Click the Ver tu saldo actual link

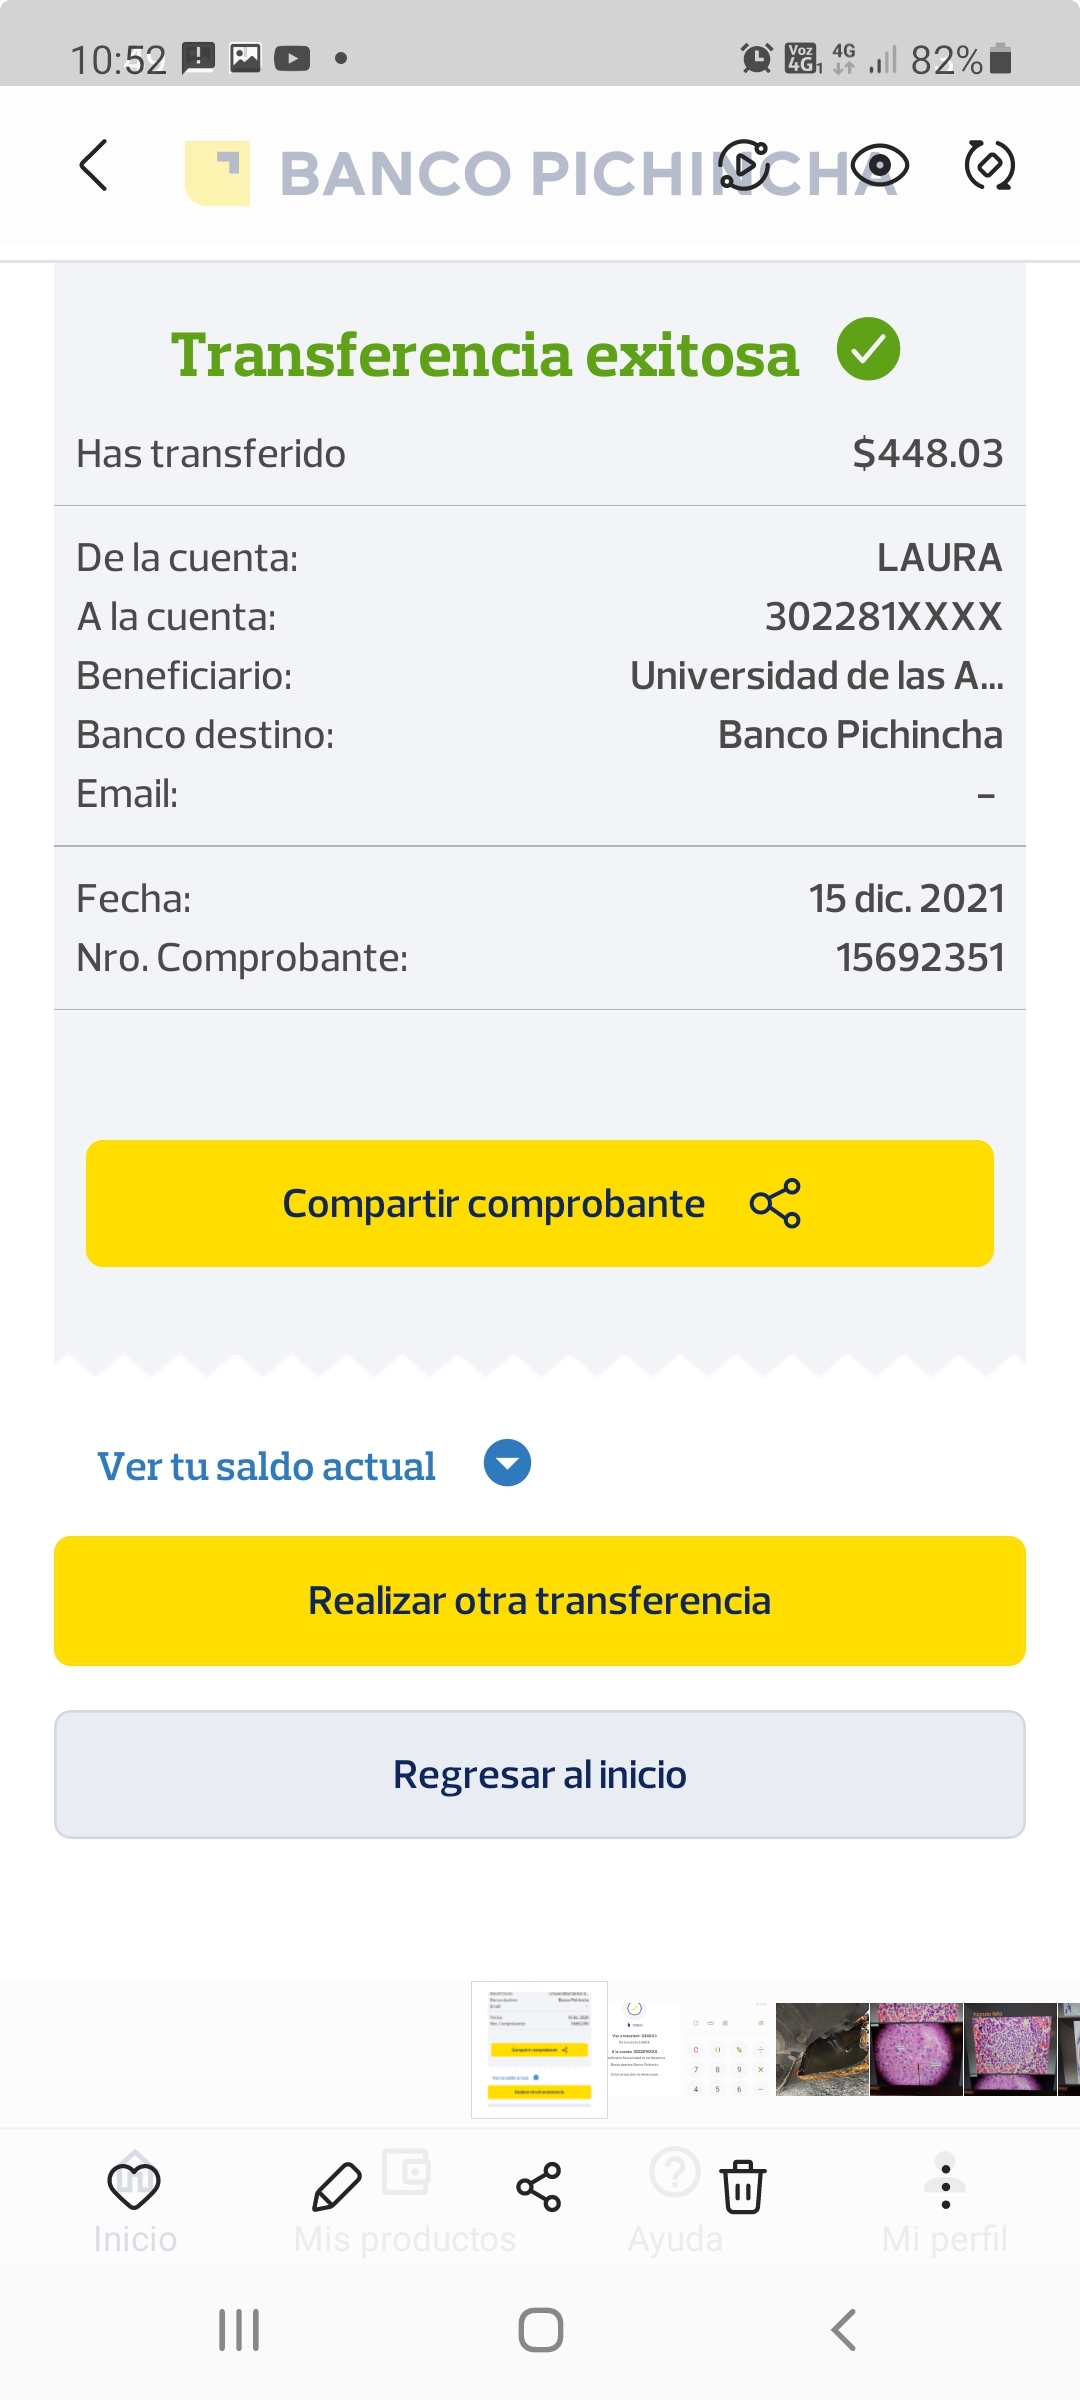pos(266,1466)
